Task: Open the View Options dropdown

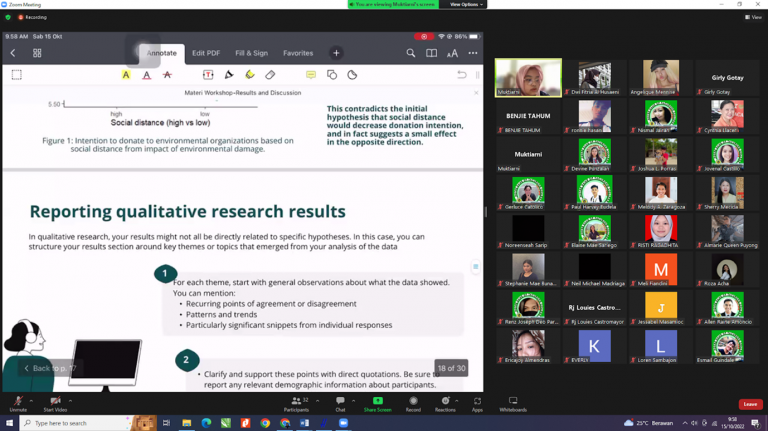Action: pos(466,4)
